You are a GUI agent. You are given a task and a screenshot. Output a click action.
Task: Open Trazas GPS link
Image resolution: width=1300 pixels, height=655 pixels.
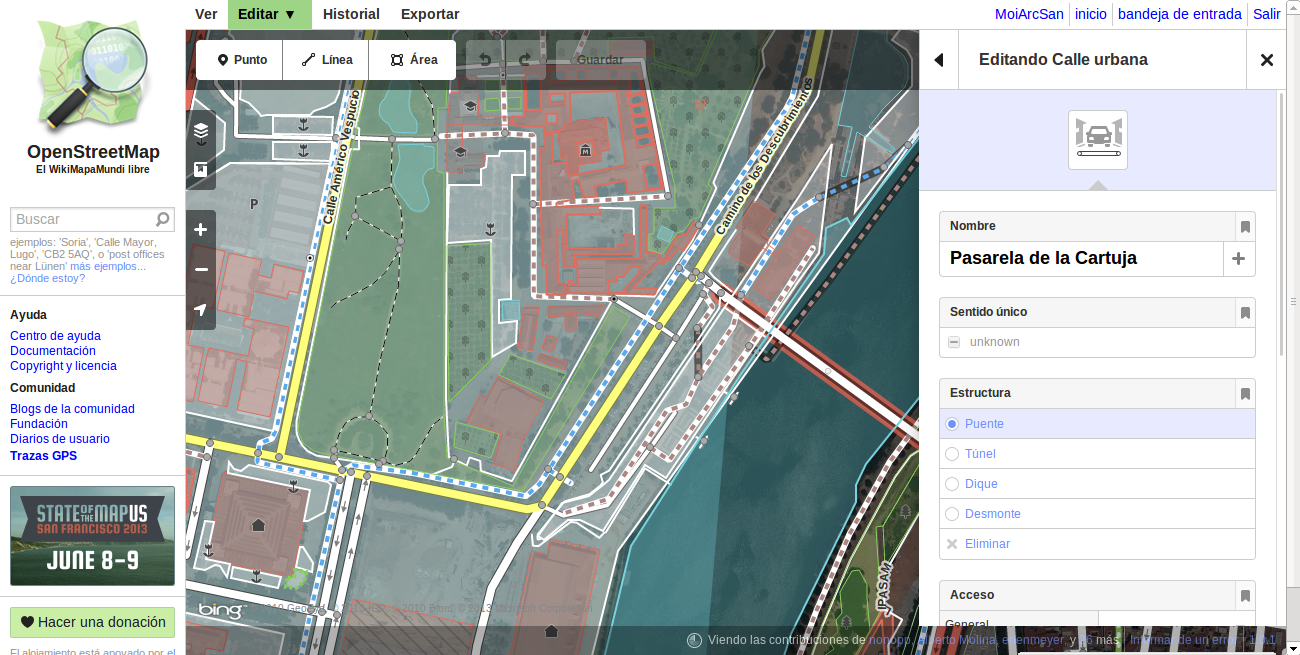click(x=43, y=456)
